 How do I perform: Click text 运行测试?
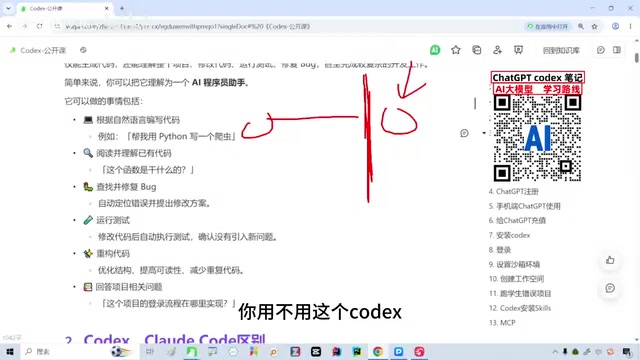click(x=113, y=220)
